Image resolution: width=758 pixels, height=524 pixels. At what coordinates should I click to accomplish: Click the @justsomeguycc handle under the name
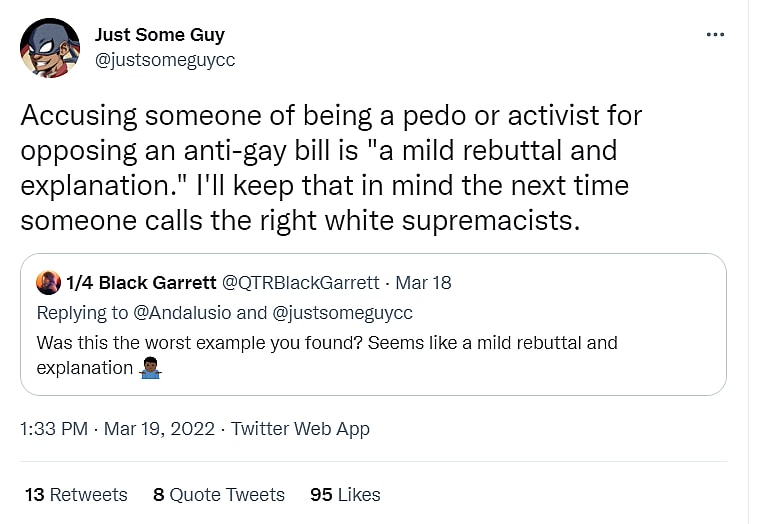165,60
